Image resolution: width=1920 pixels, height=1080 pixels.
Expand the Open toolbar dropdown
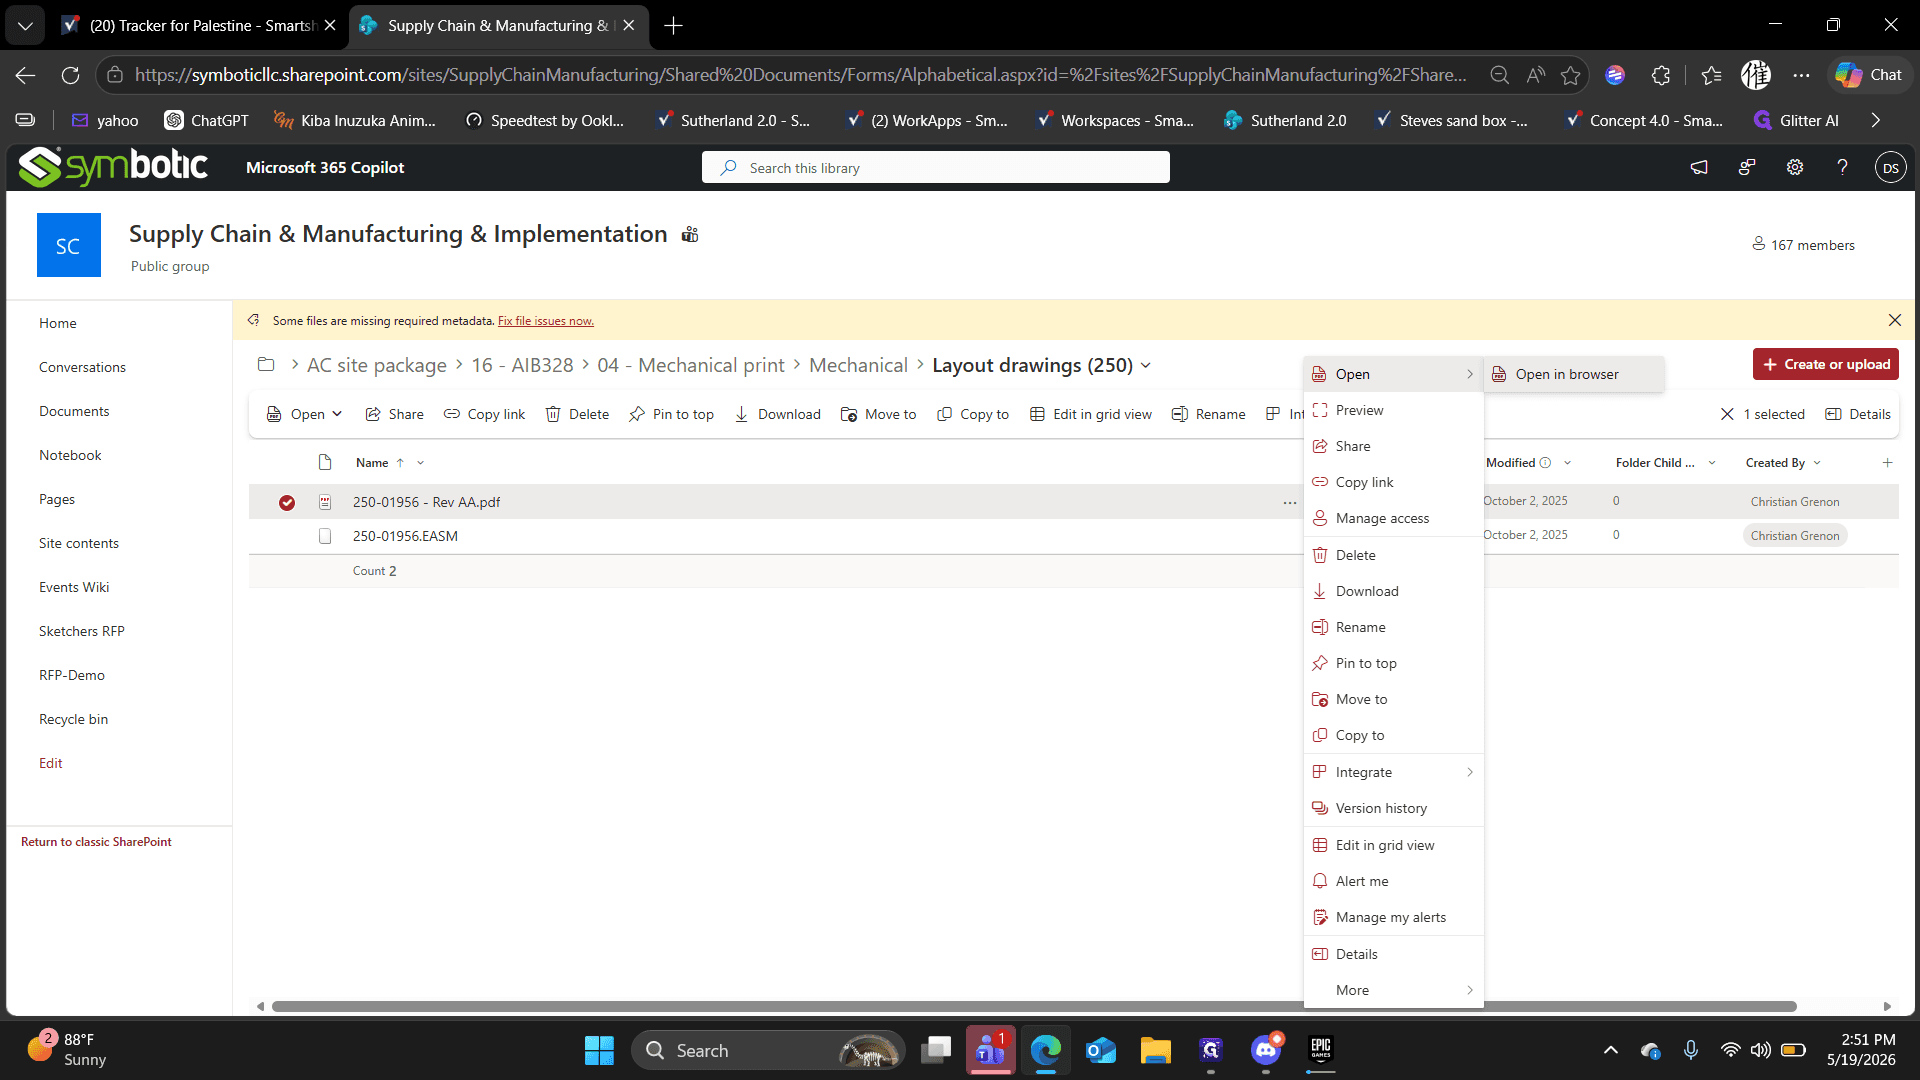click(304, 414)
